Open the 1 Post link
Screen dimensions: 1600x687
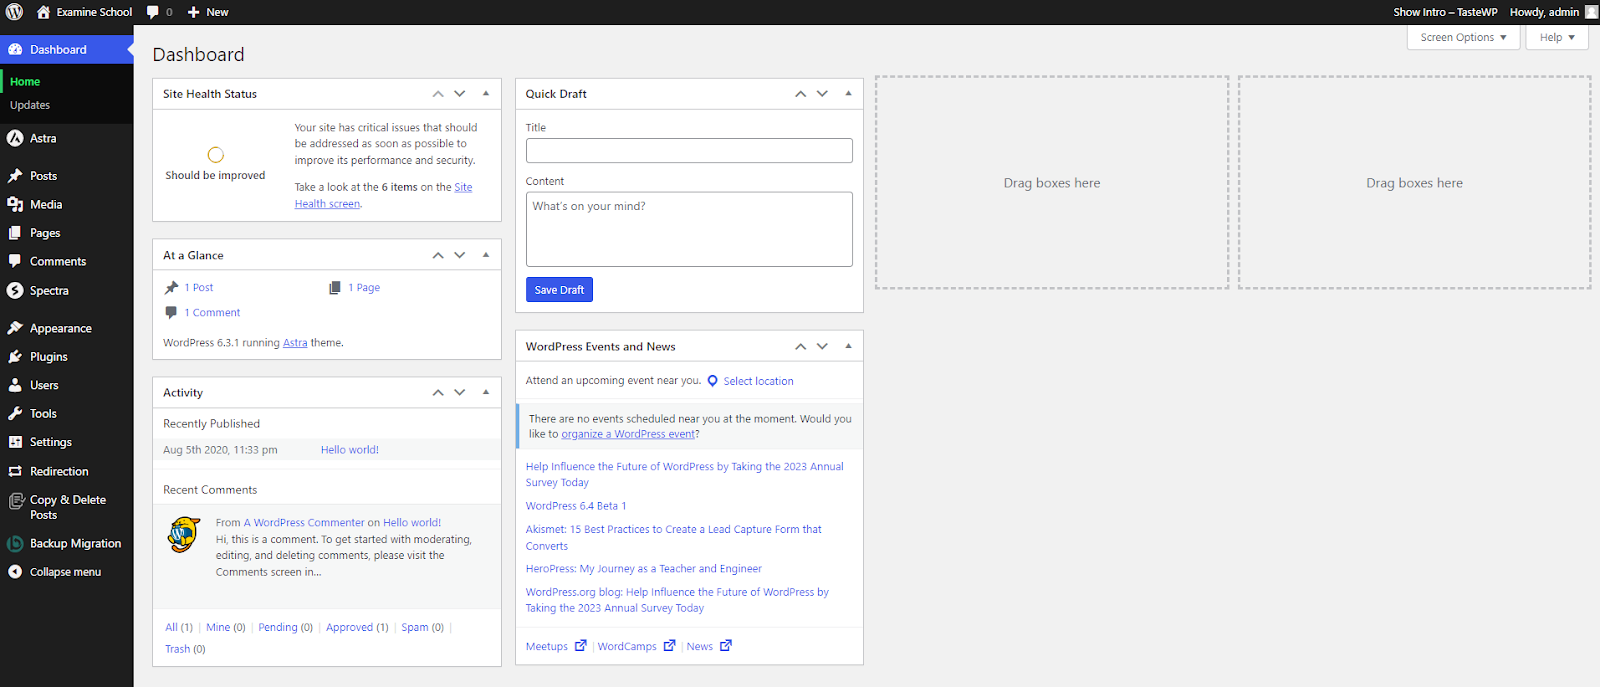tap(198, 288)
